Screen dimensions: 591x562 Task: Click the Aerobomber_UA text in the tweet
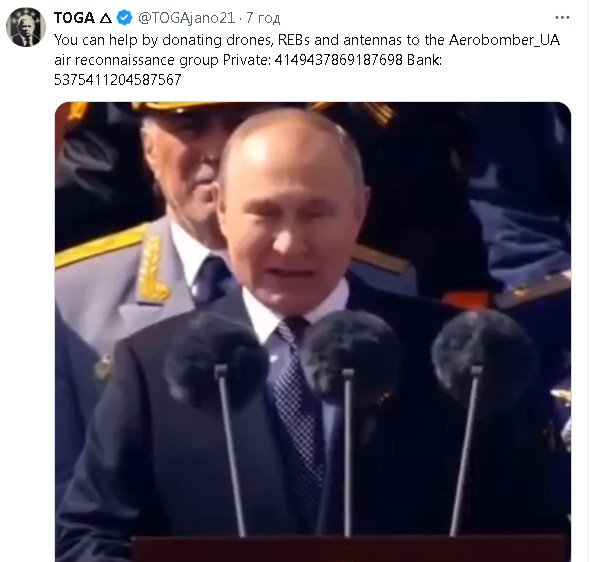coord(504,40)
